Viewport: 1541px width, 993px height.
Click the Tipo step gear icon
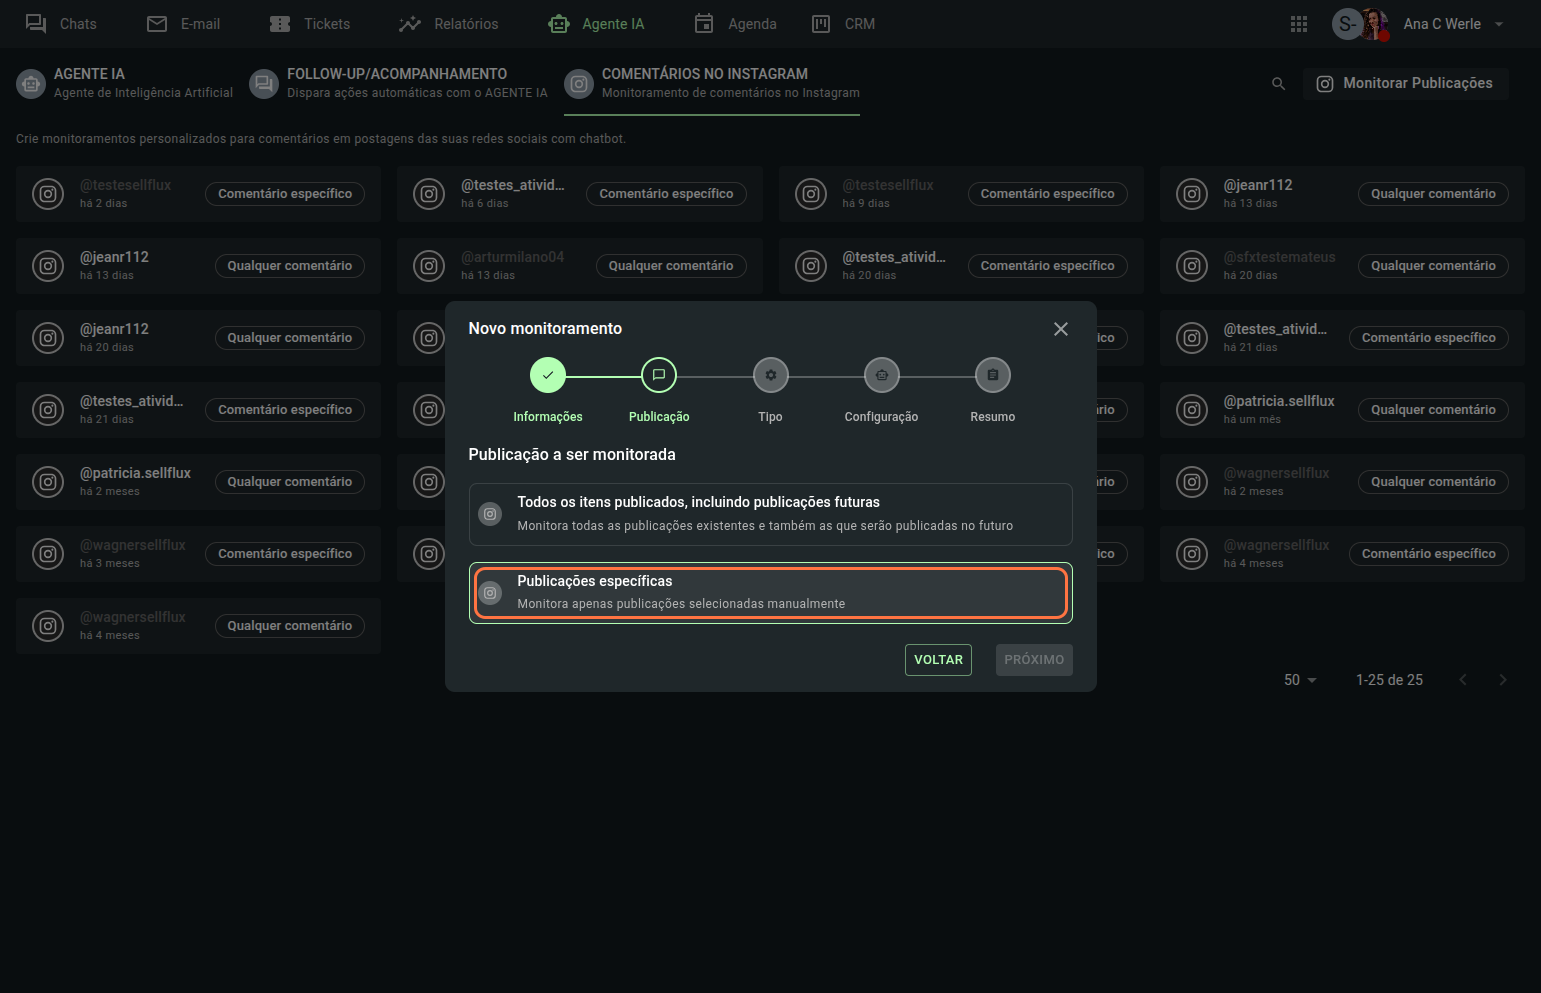click(770, 375)
